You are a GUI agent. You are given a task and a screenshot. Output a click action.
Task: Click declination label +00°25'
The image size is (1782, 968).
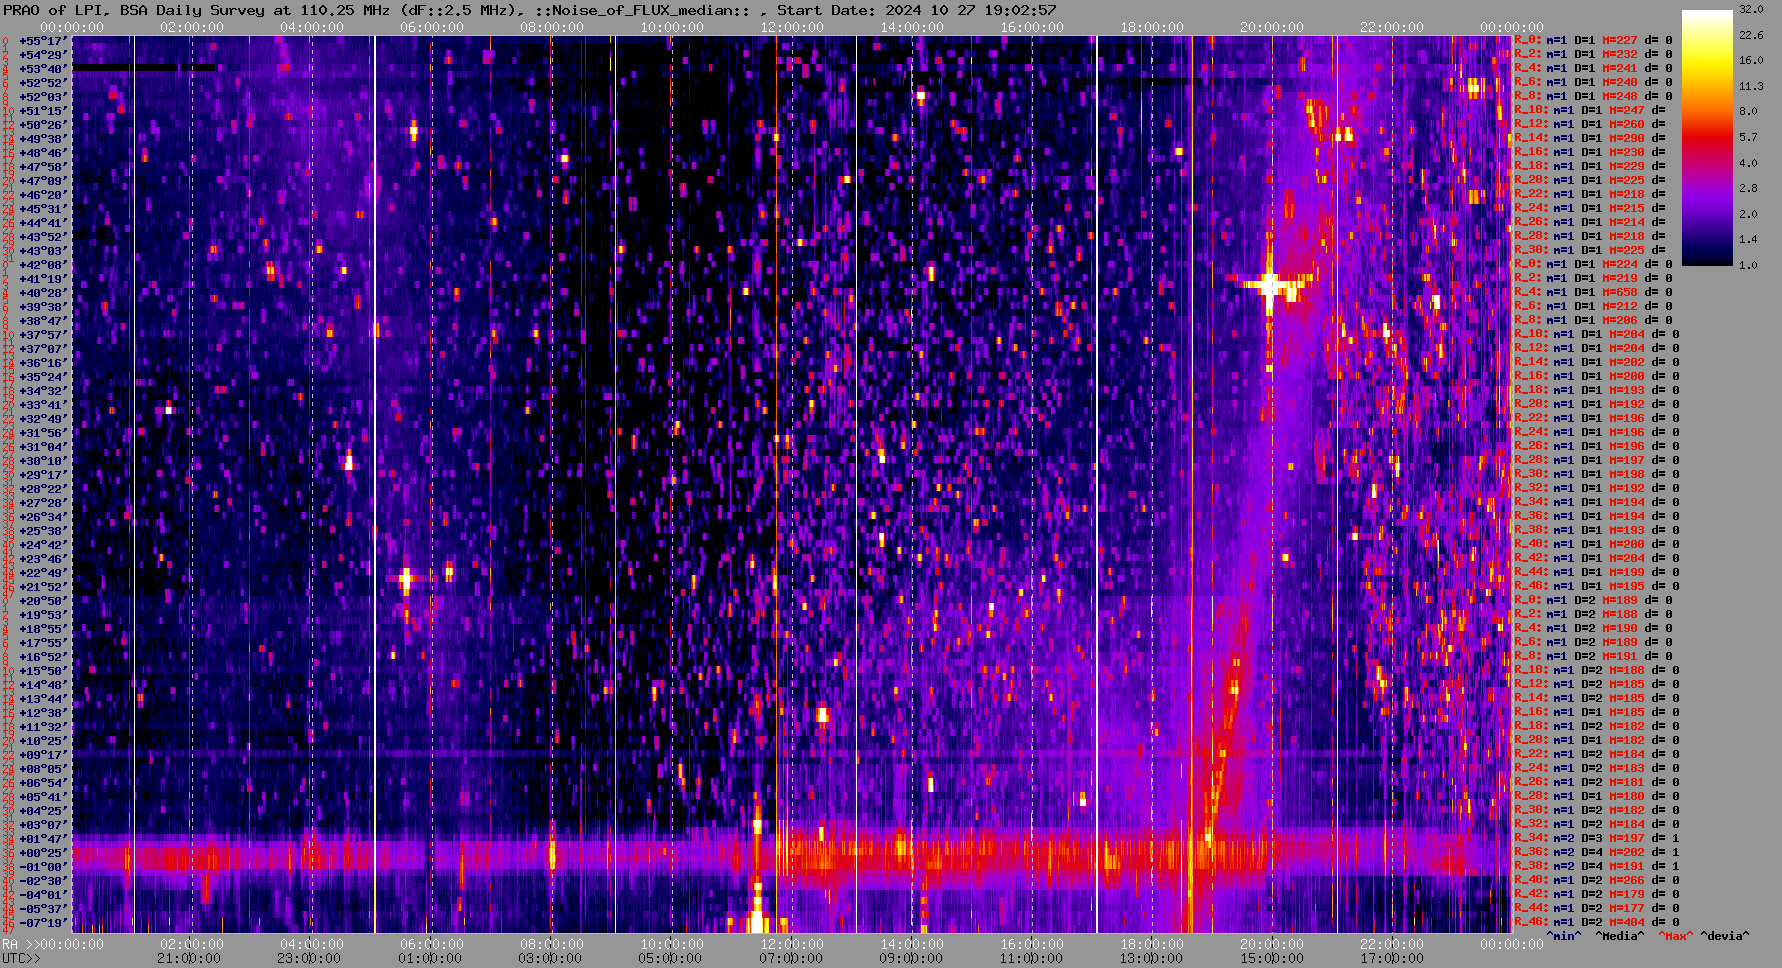[x=43, y=852]
